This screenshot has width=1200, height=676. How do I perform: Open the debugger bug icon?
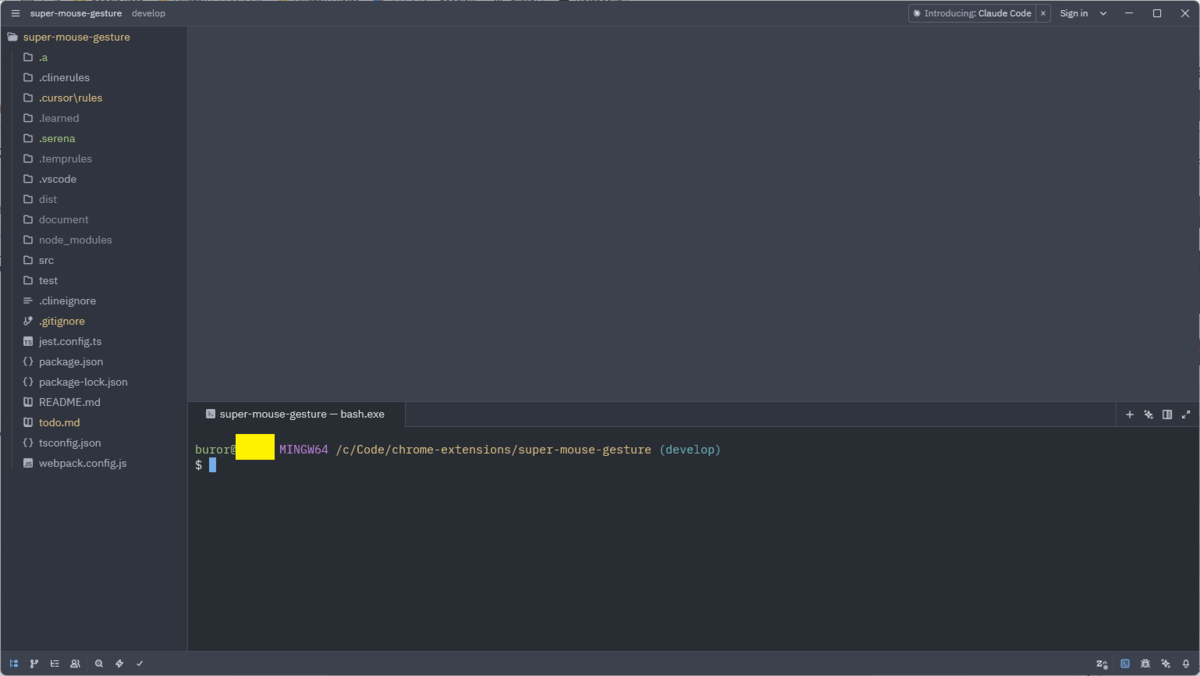tap(1145, 663)
